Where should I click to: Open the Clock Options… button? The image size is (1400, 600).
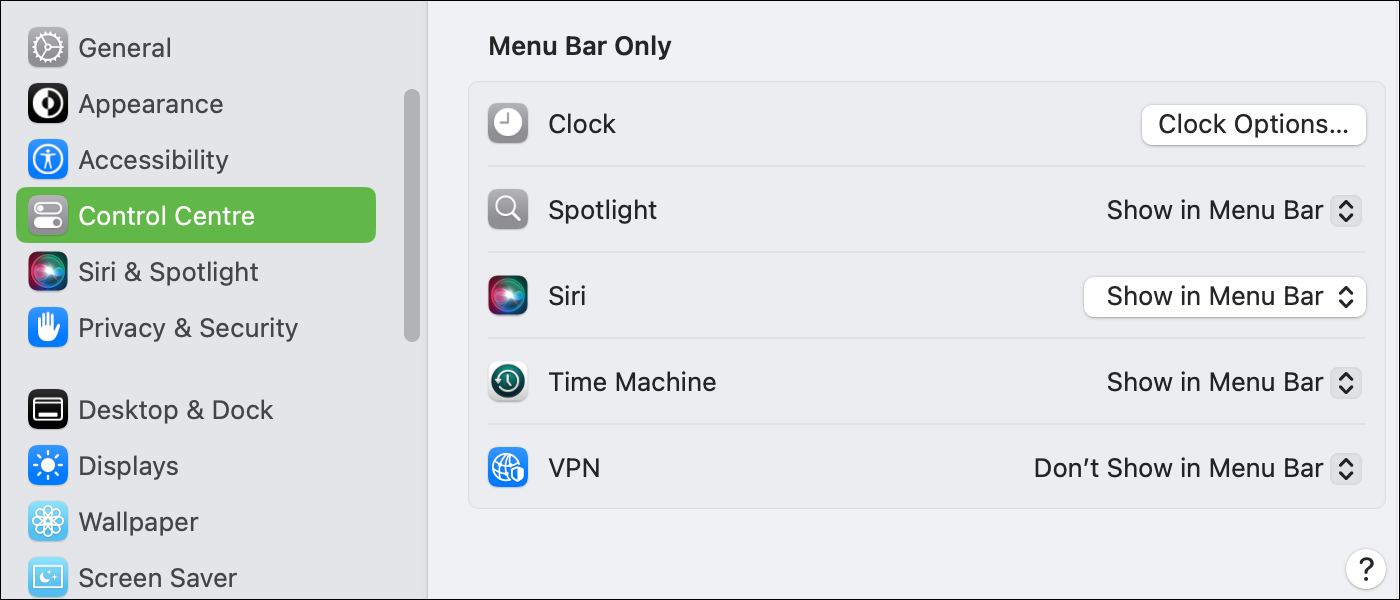(1254, 125)
